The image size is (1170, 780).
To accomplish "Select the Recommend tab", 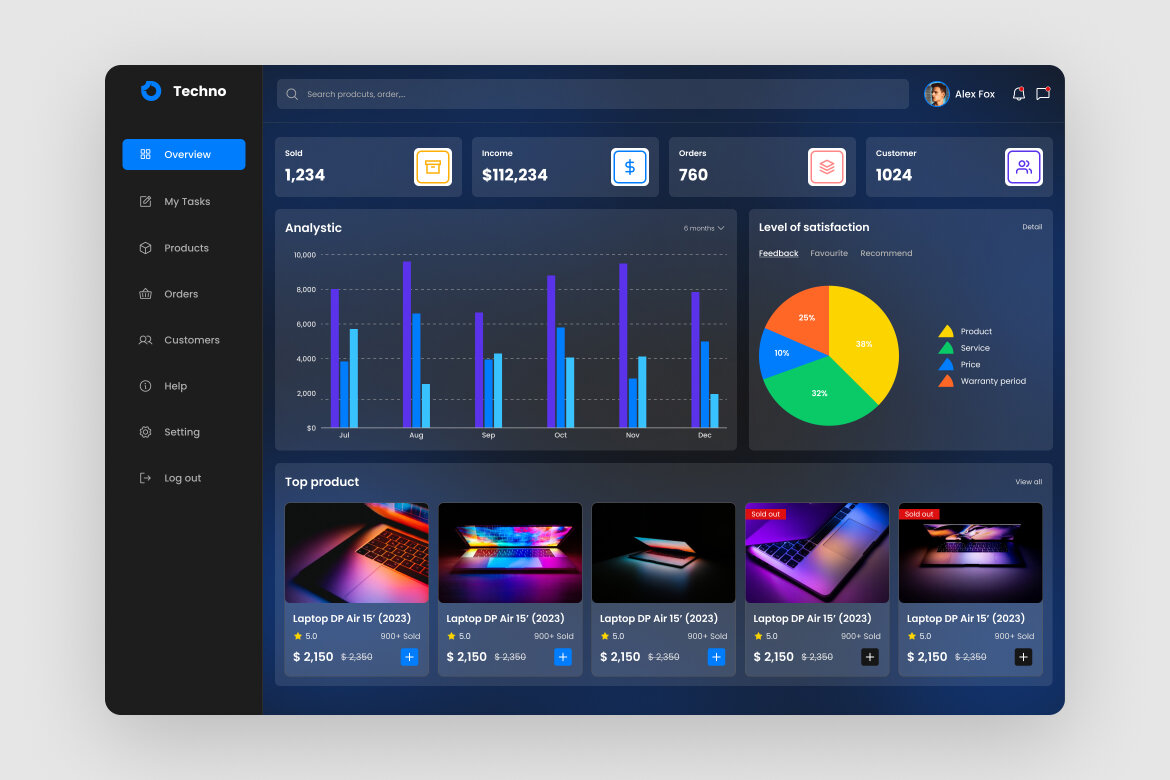I will tap(886, 253).
